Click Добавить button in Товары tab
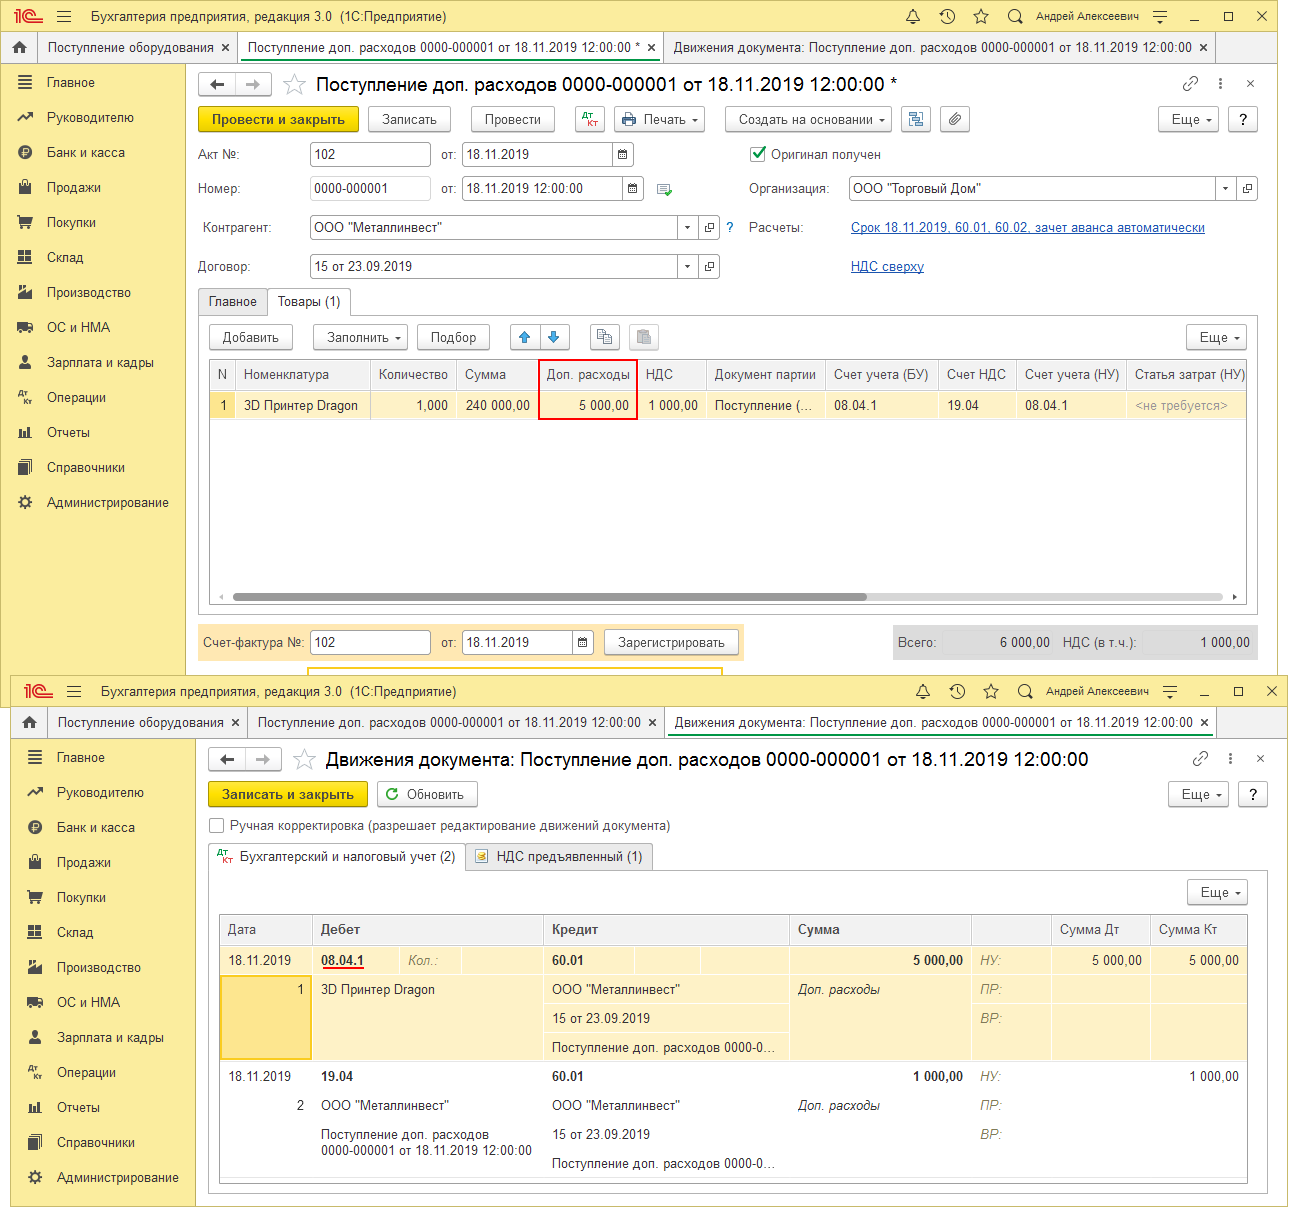 coord(251,337)
